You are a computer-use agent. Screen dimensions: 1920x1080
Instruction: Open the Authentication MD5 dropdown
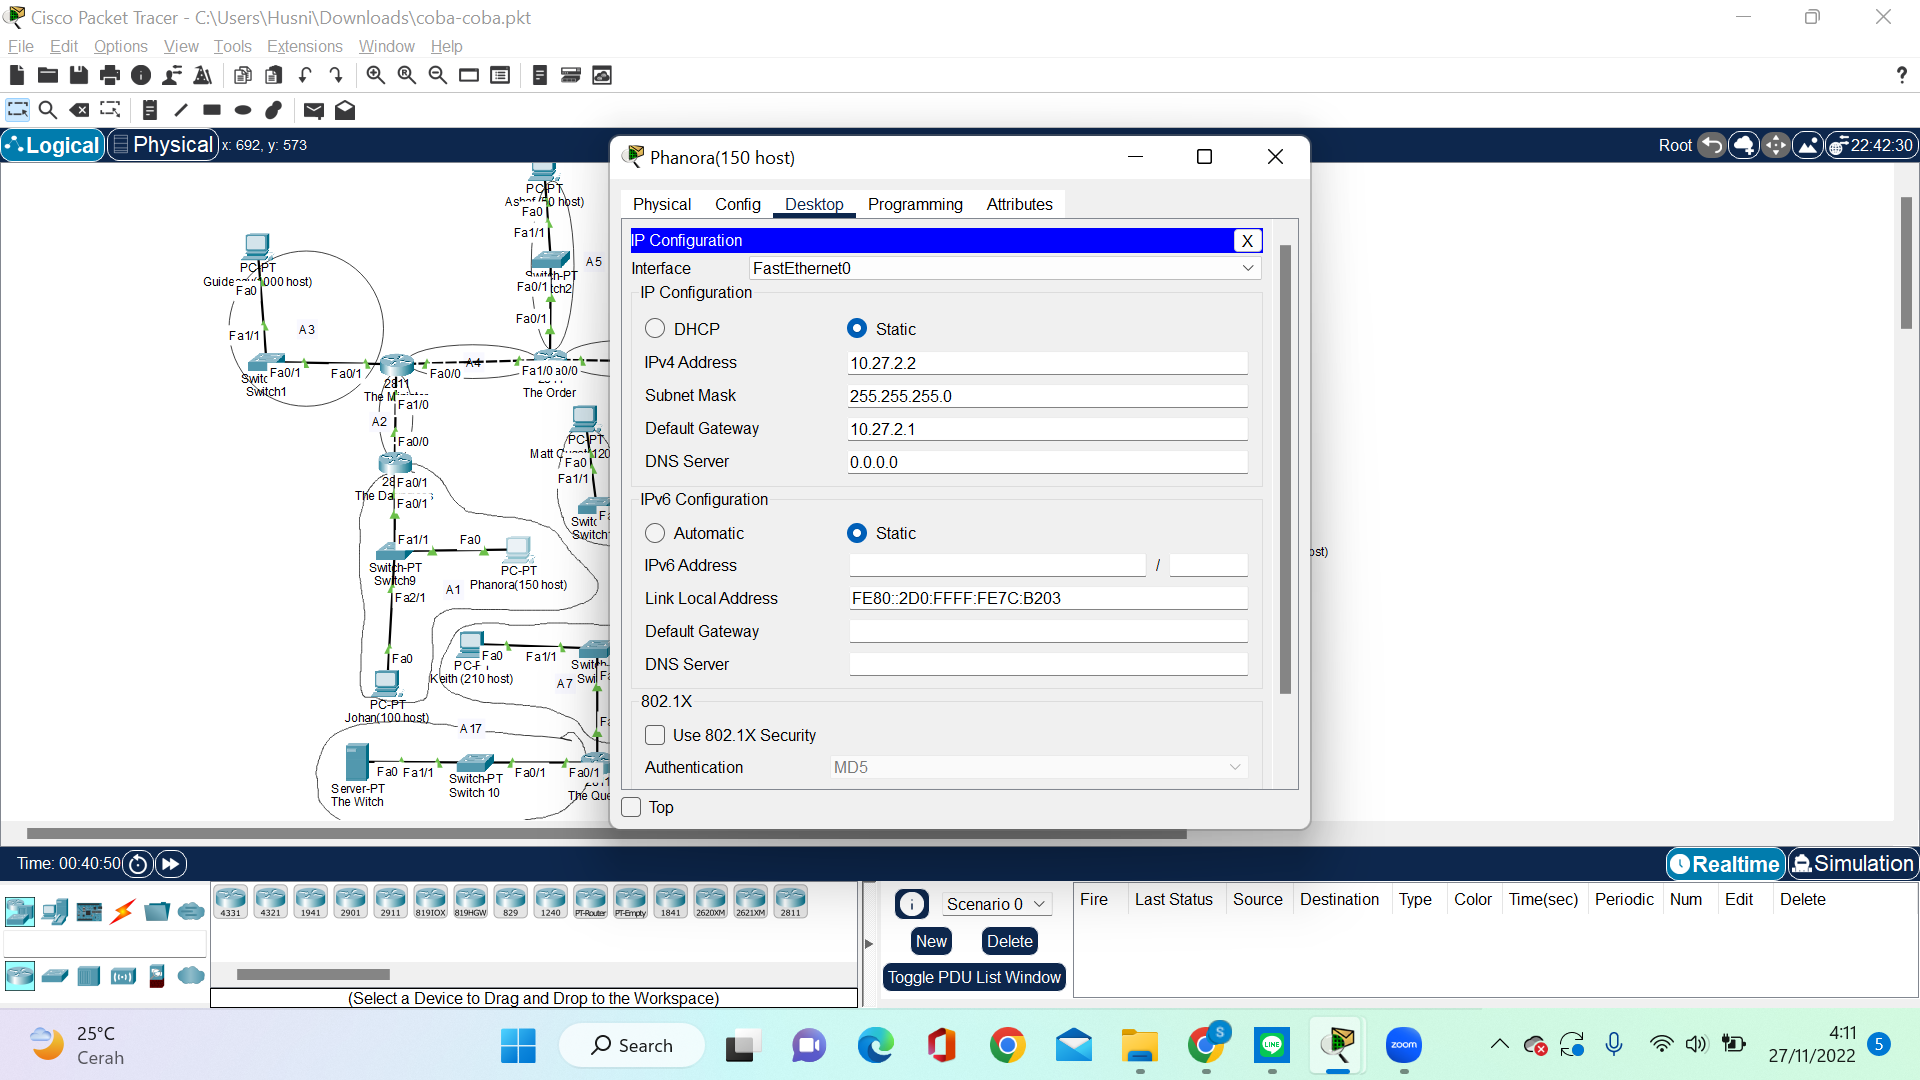(1038, 767)
